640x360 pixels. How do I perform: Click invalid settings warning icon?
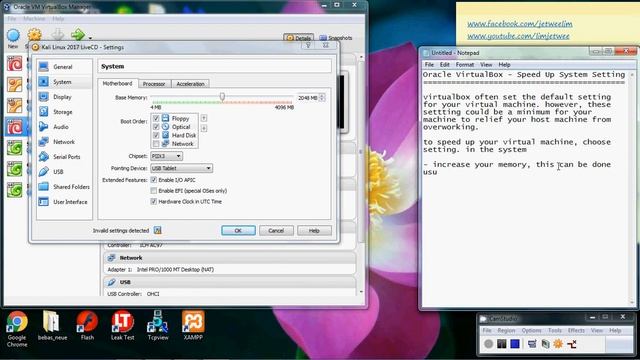pos(158,231)
